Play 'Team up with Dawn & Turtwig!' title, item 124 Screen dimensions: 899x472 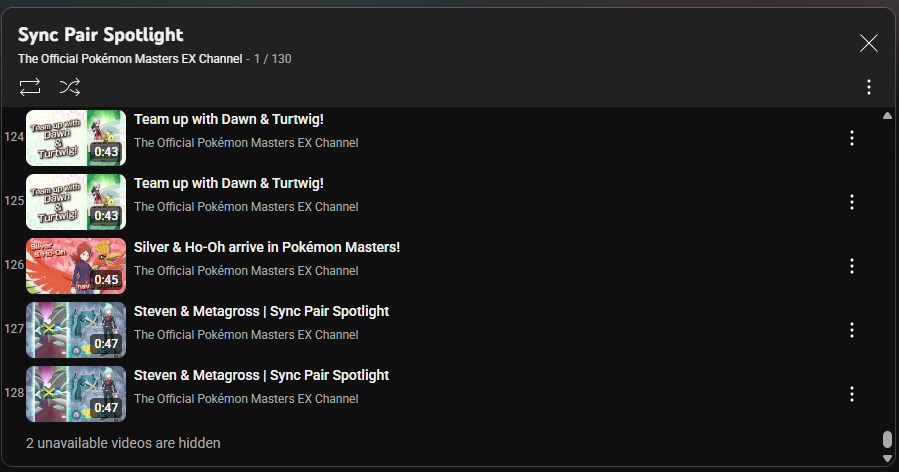(x=229, y=119)
